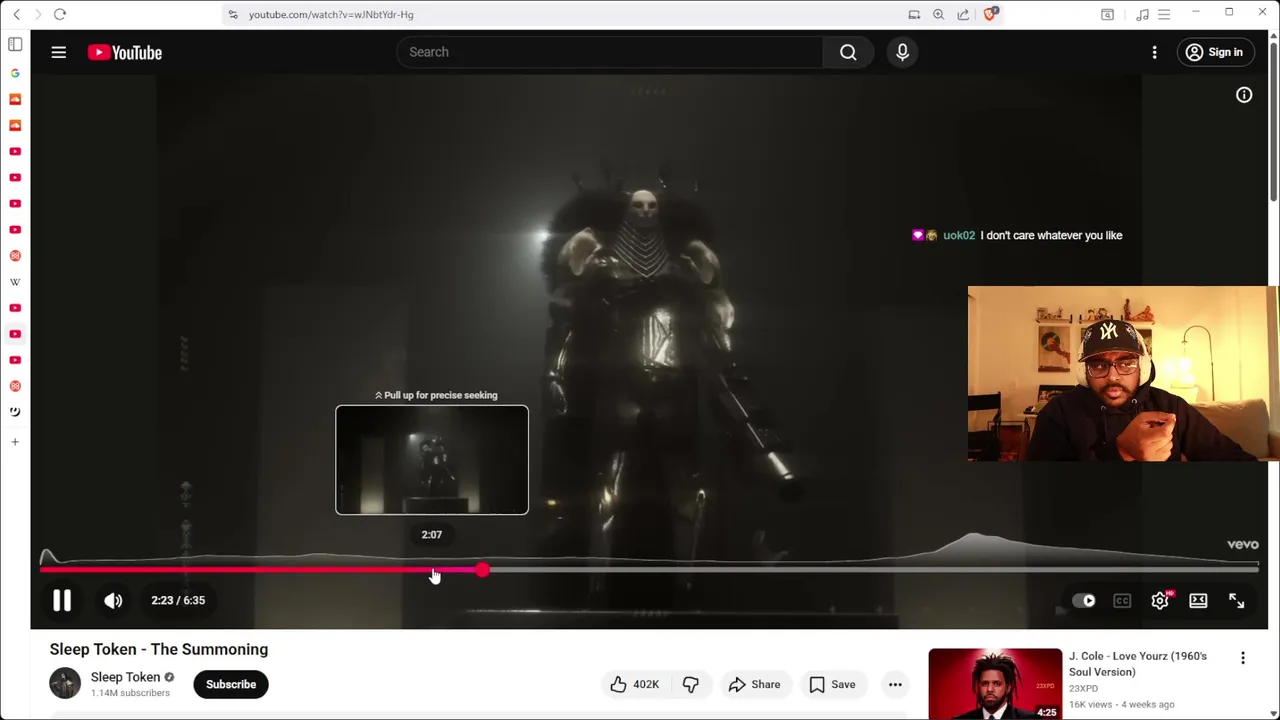Pause the video
The width and height of the screenshot is (1280, 720).
62,600
